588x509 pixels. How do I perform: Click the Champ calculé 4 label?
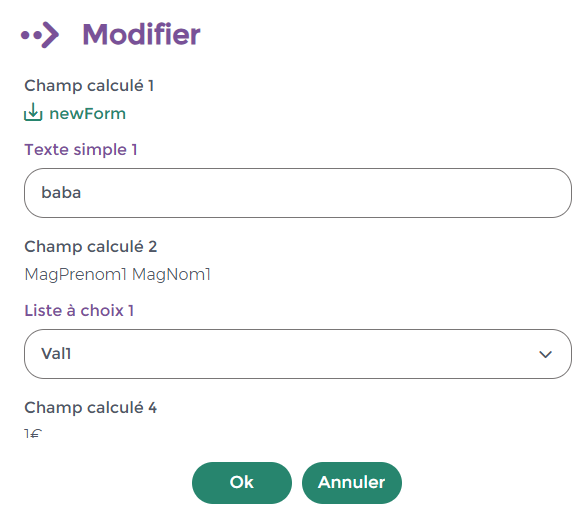91,408
